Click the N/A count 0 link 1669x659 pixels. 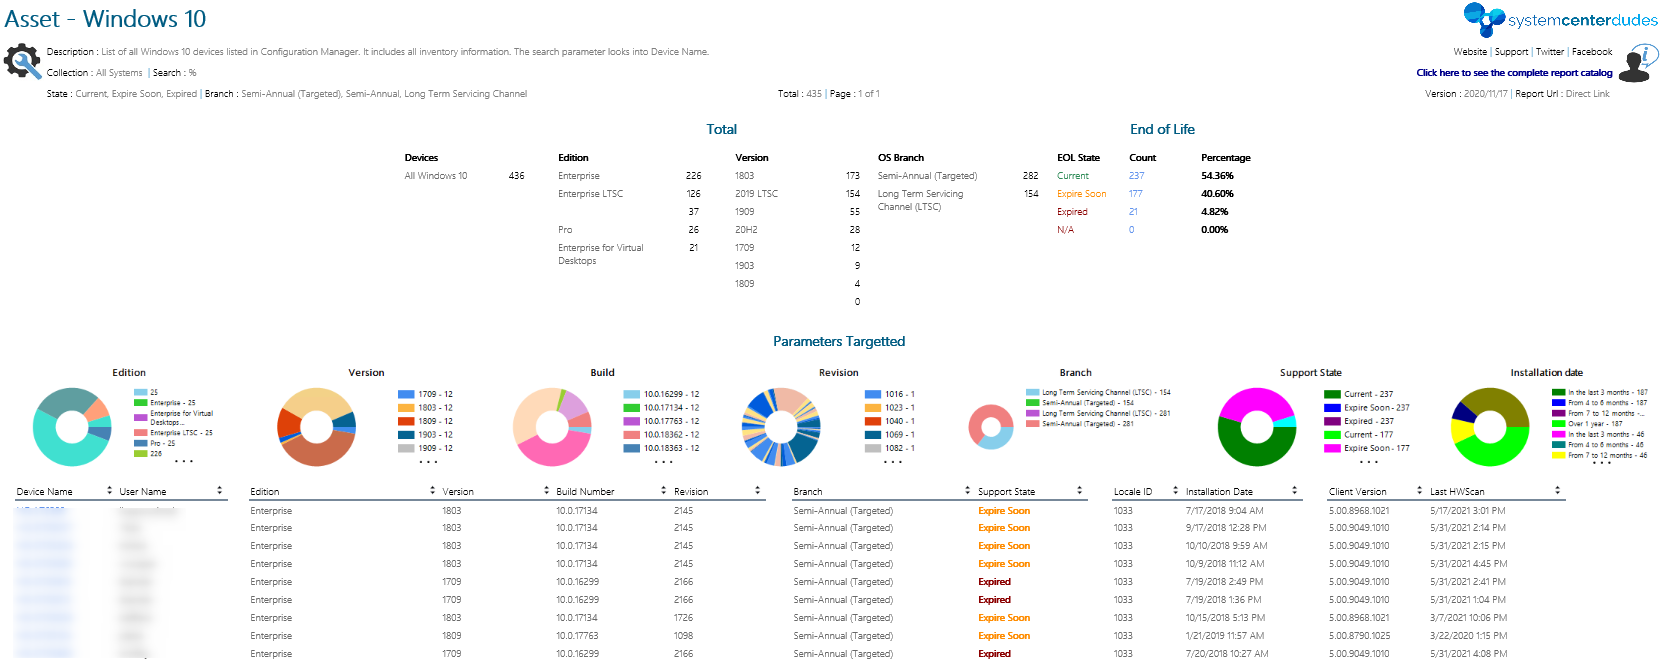tap(1131, 230)
